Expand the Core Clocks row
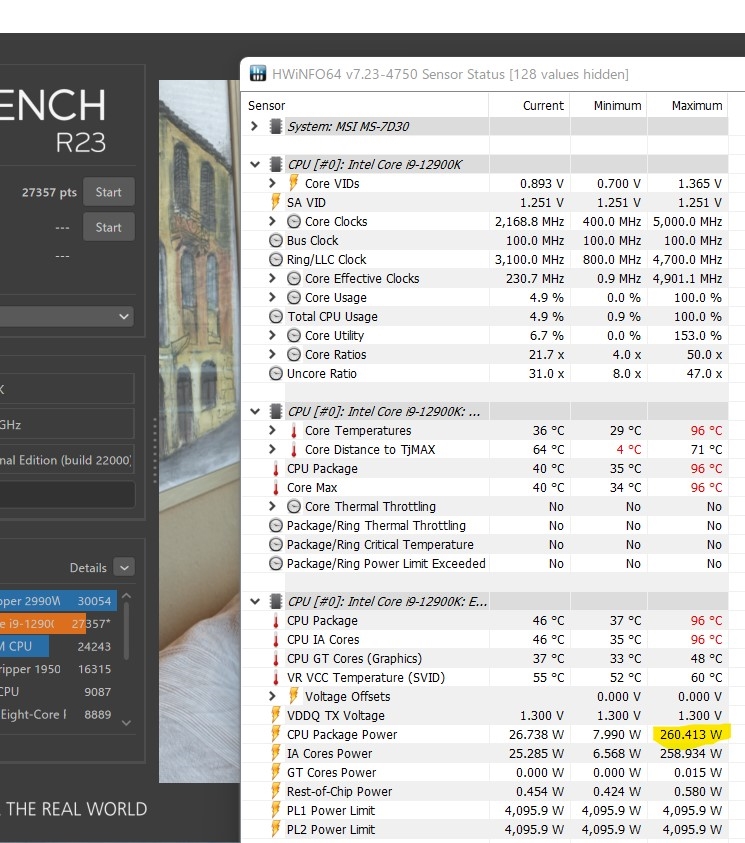Image resolution: width=745 pixels, height=843 pixels. pos(273,221)
